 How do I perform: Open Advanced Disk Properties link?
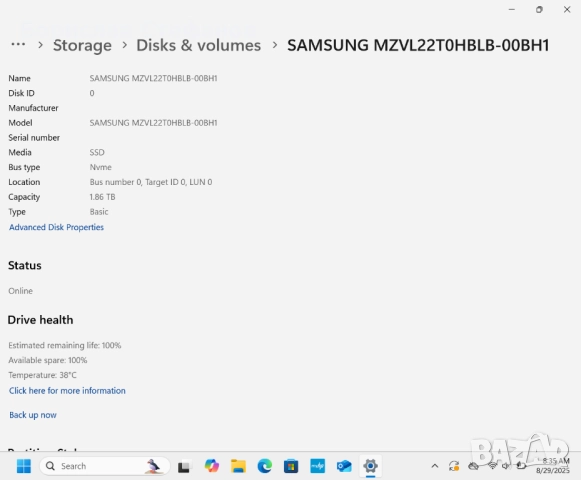tap(56, 227)
